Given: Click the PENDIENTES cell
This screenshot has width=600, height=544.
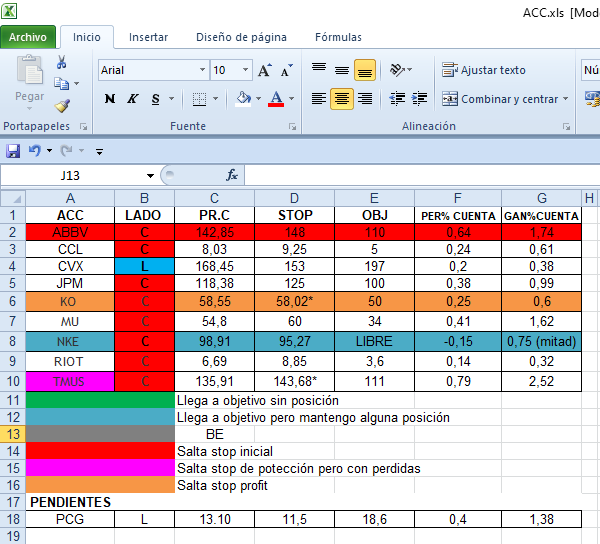Looking at the screenshot, I should pos(70,502).
